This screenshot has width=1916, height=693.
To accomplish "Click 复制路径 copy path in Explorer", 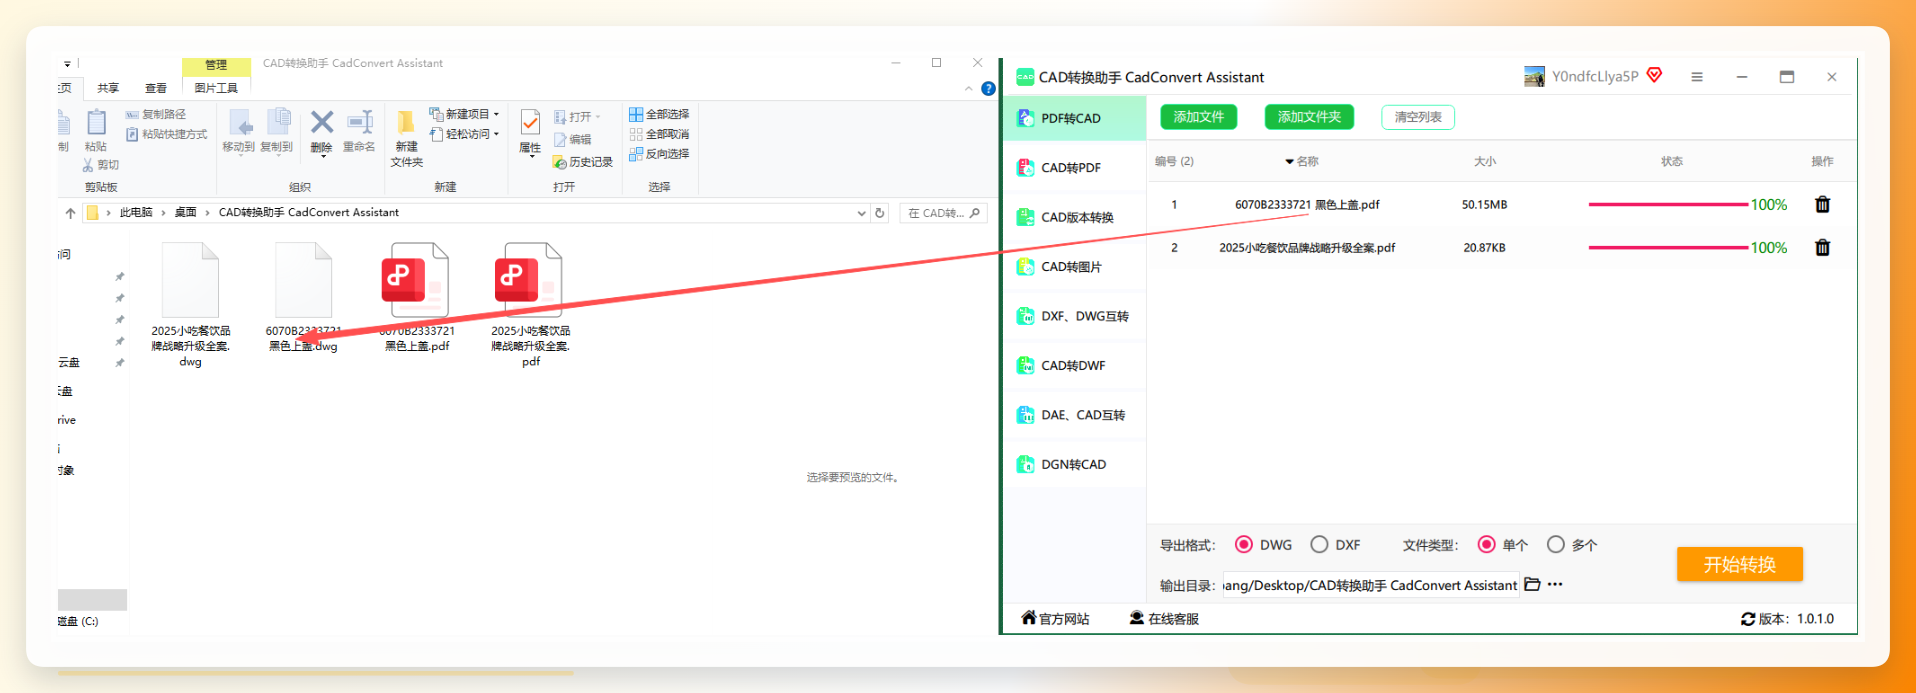I will coord(156,115).
